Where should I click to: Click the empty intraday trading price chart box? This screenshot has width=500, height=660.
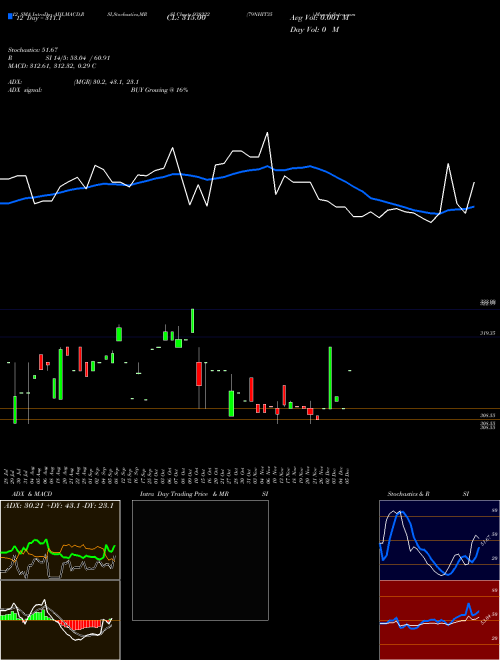[200, 560]
